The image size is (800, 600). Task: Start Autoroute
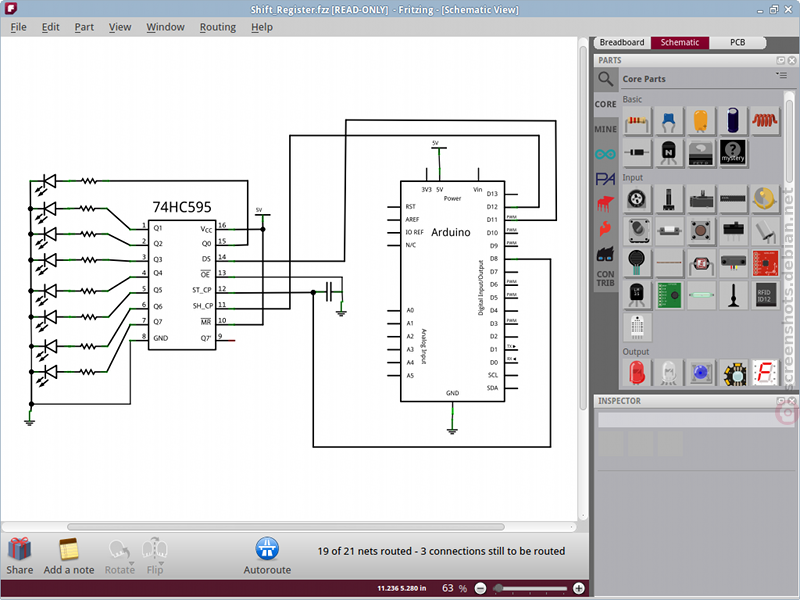(x=267, y=556)
